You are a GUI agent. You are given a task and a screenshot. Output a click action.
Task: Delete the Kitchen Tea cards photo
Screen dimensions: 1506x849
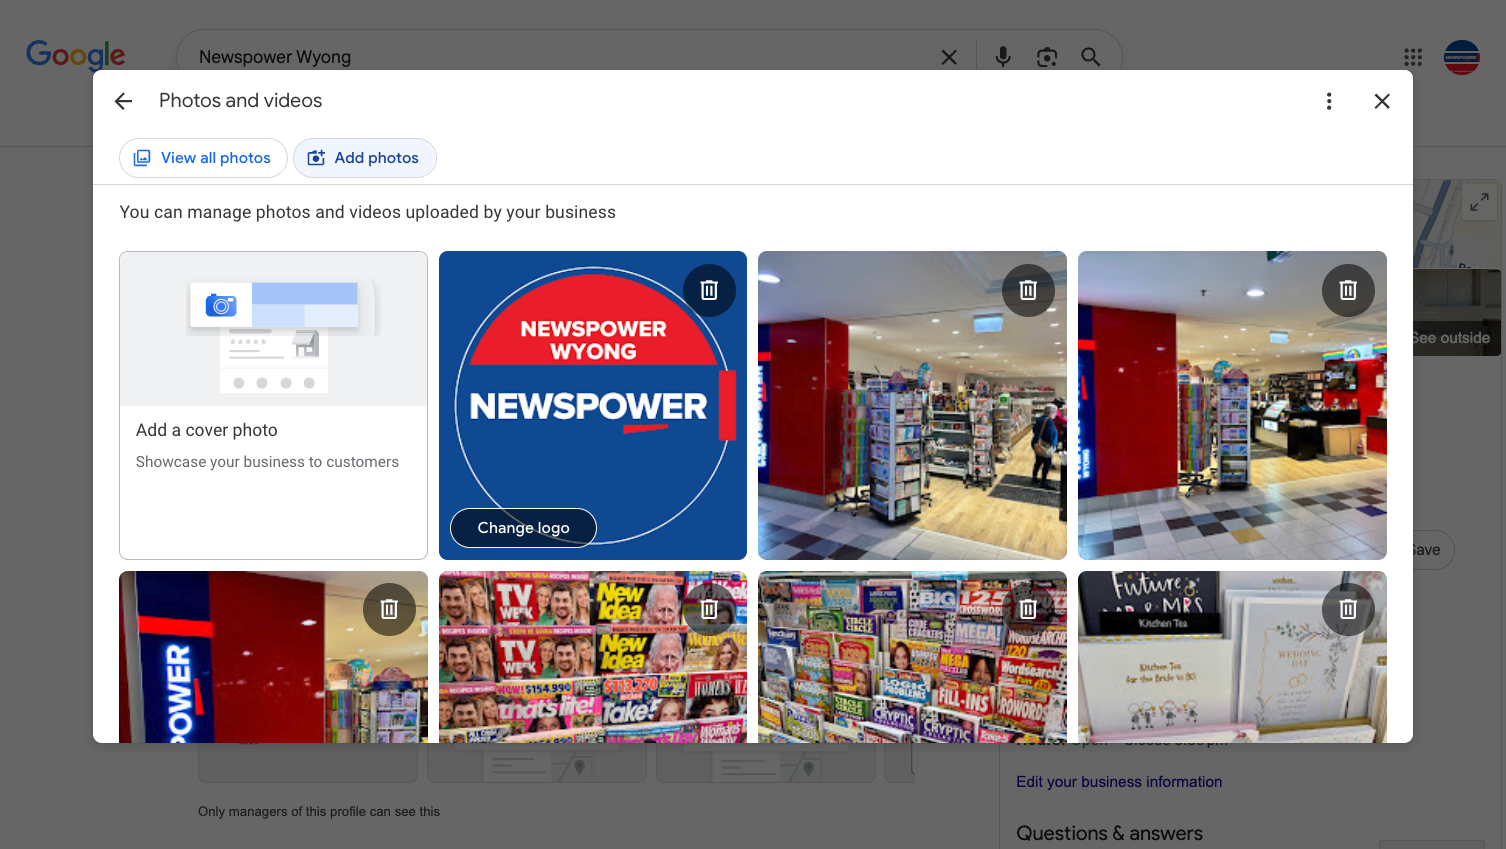point(1348,609)
